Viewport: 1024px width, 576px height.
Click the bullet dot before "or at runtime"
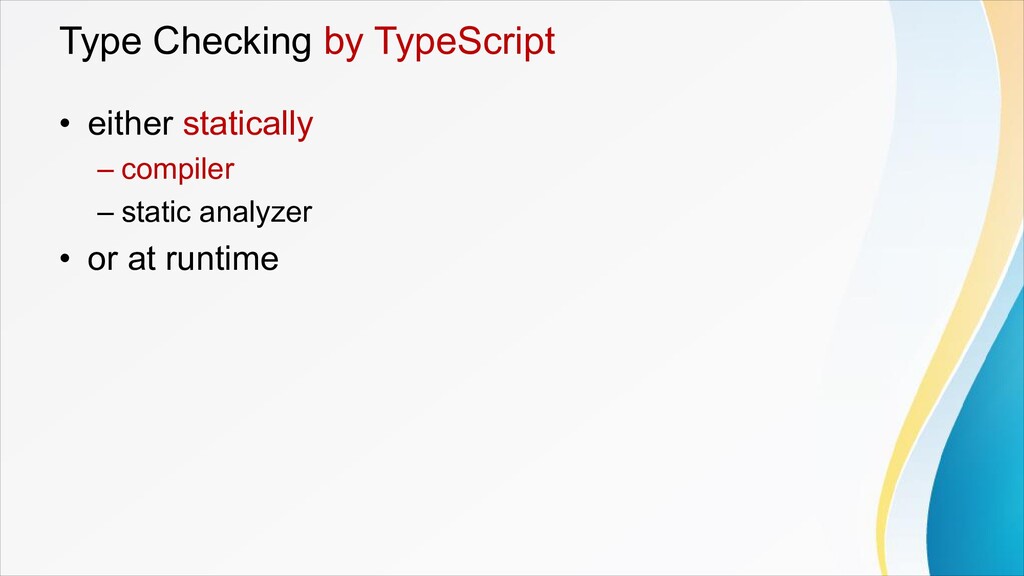64,260
